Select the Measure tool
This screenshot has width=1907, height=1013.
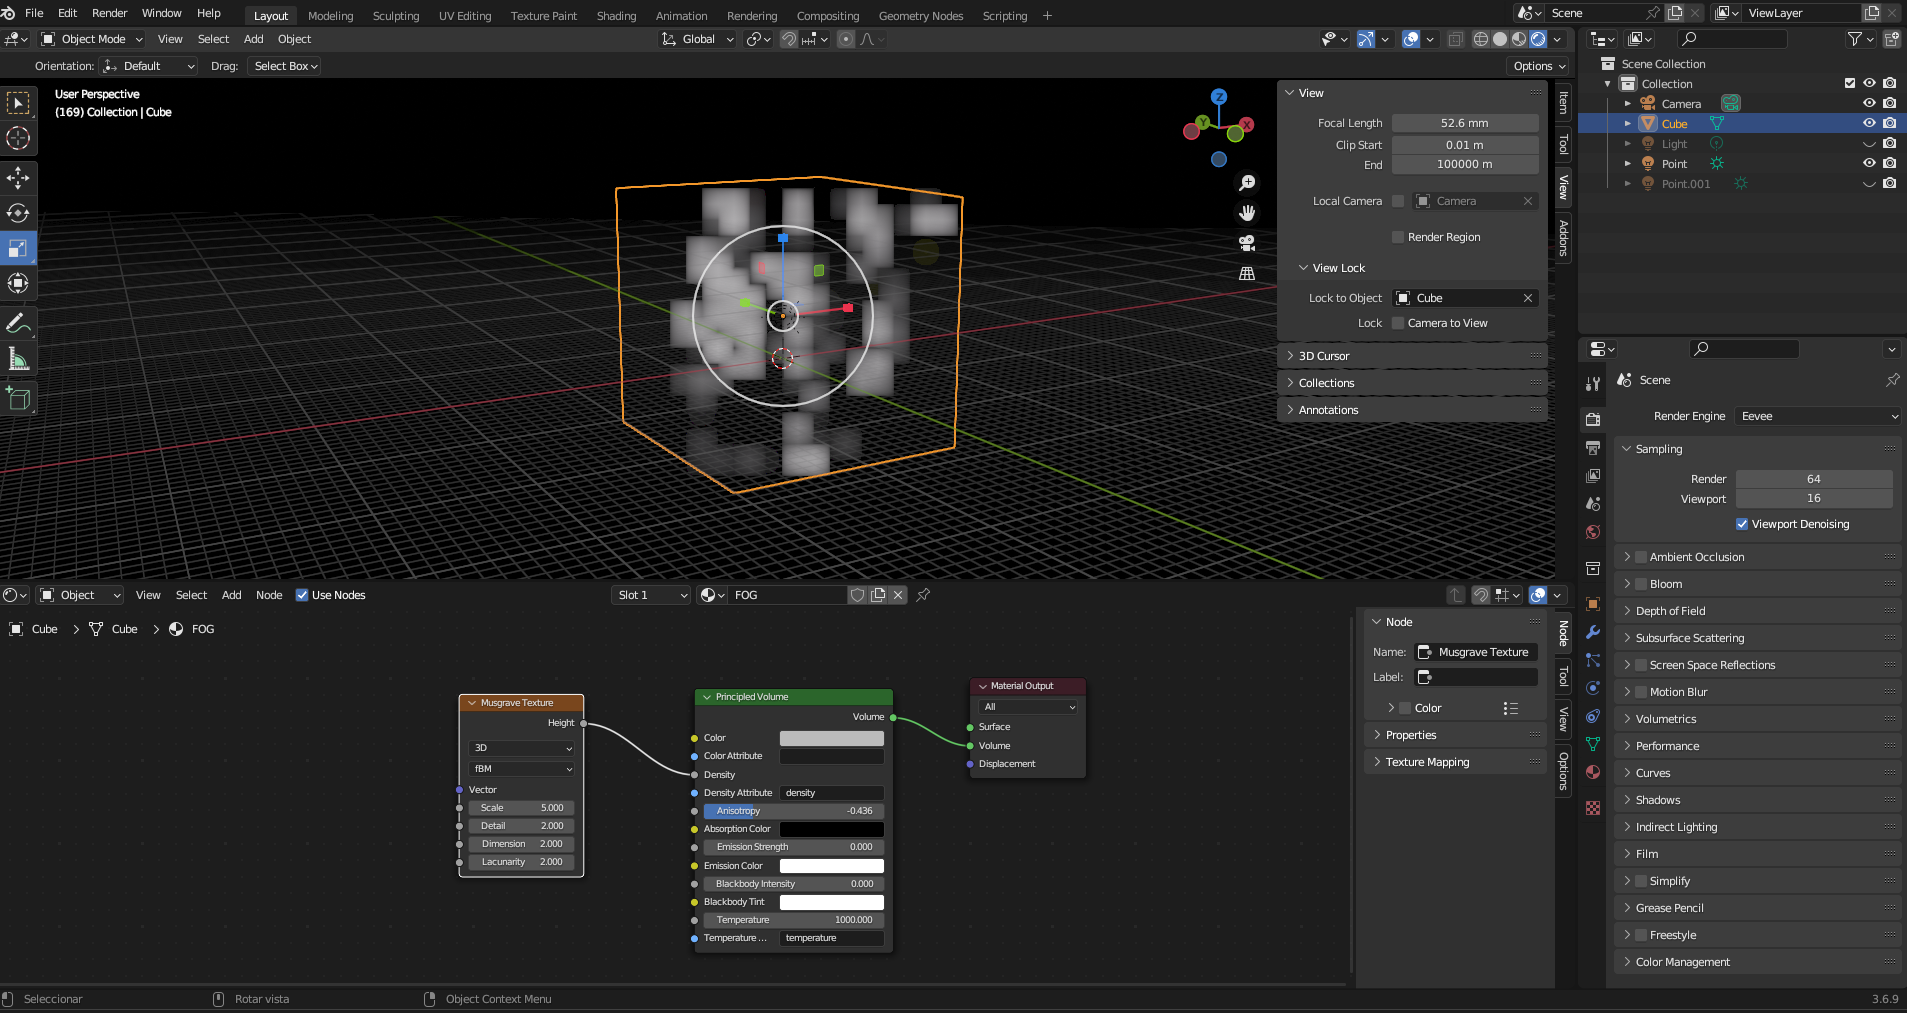(18, 359)
